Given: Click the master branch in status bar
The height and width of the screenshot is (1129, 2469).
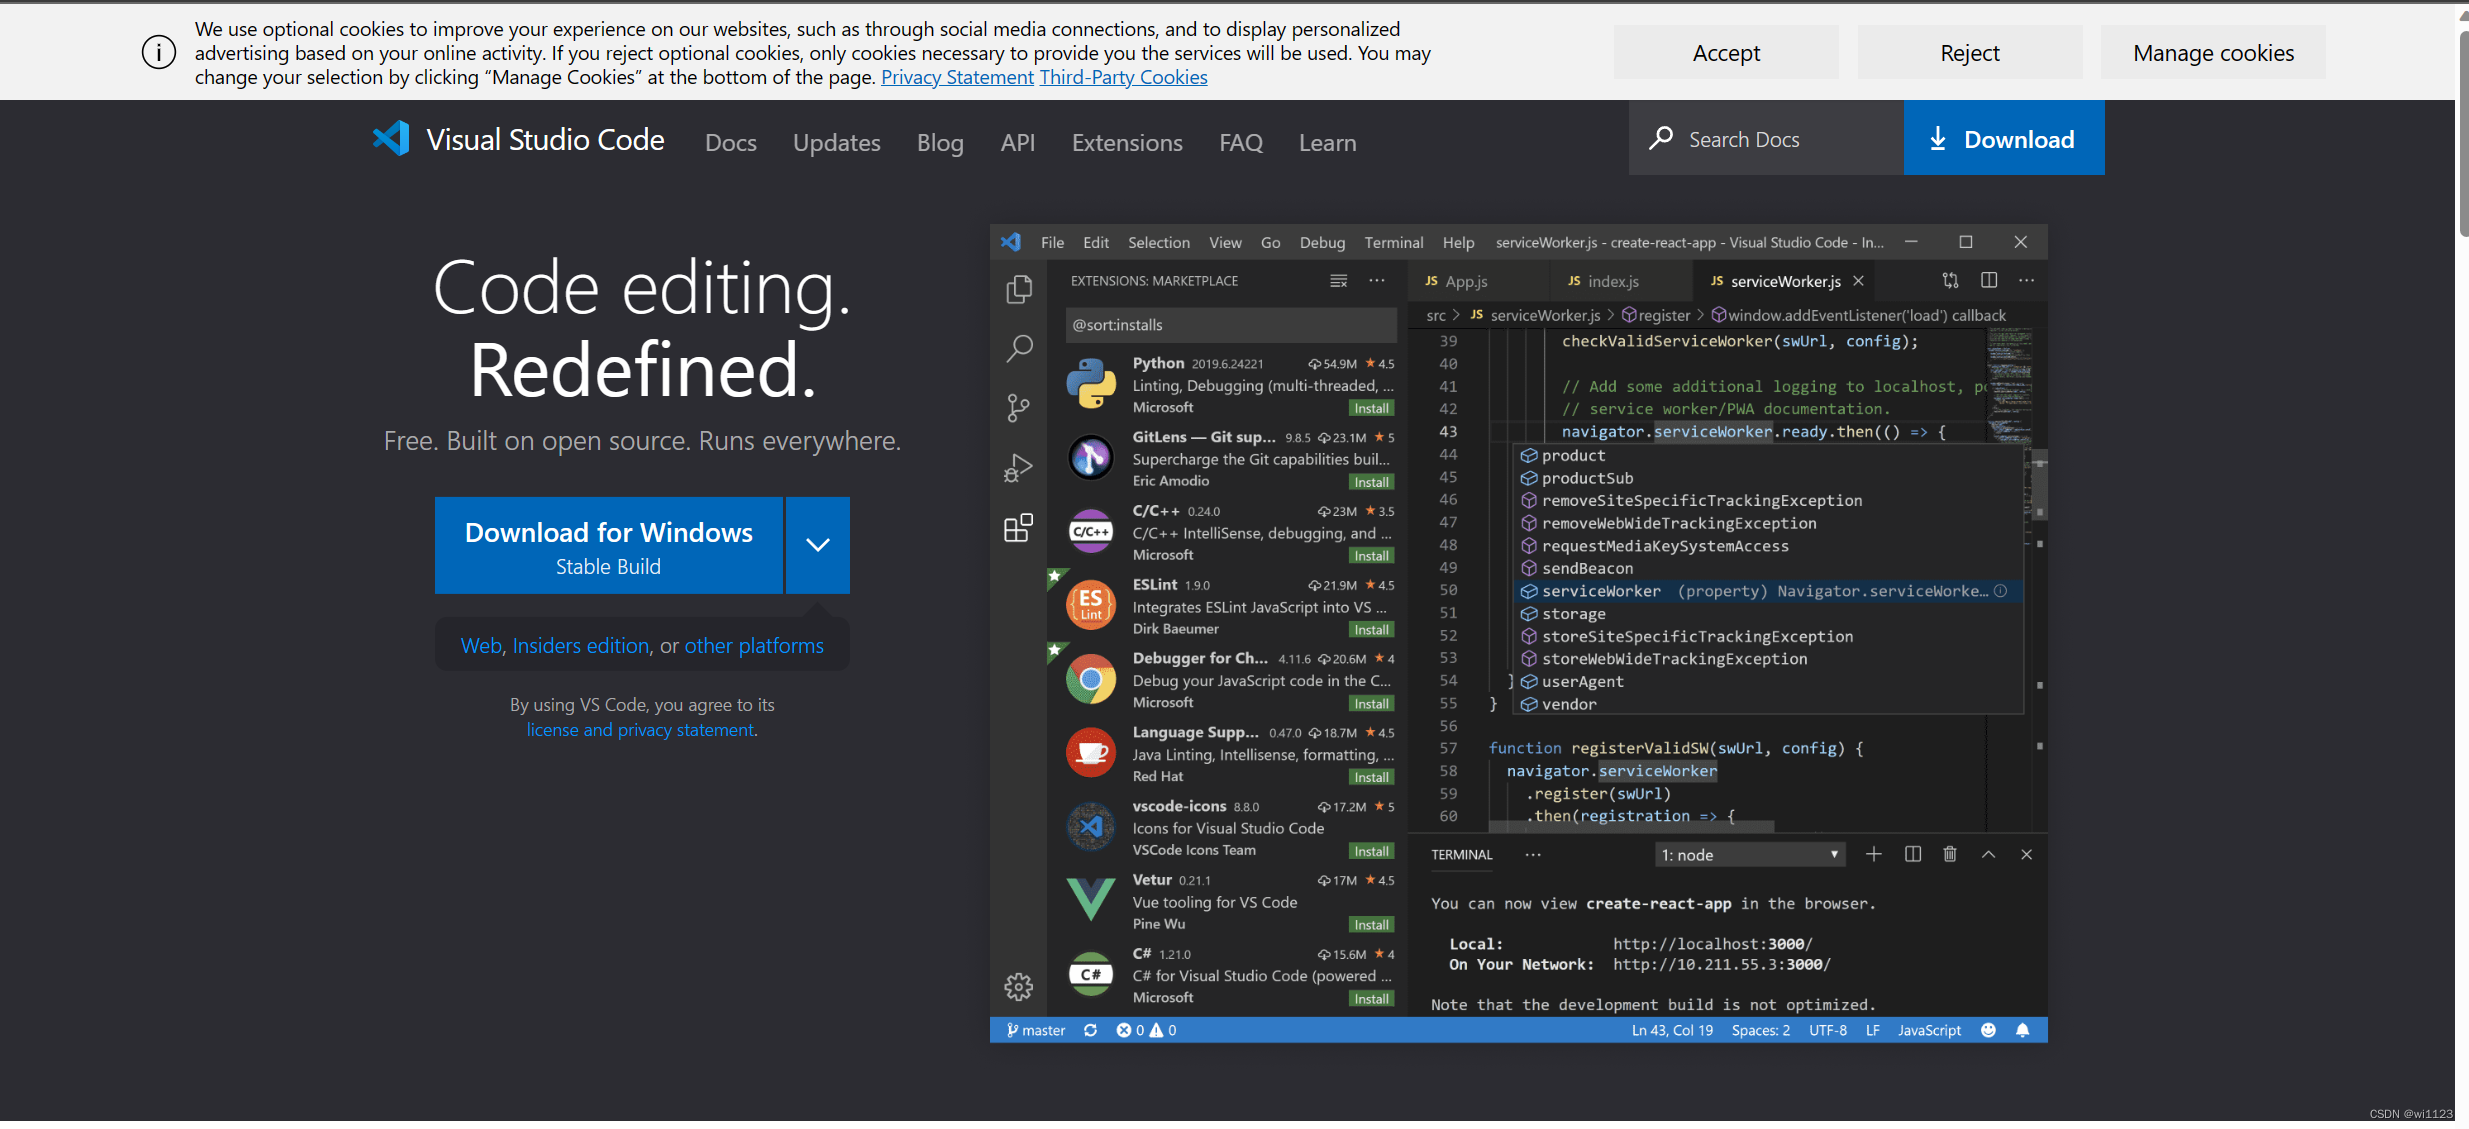Looking at the screenshot, I should pos(1036,1031).
